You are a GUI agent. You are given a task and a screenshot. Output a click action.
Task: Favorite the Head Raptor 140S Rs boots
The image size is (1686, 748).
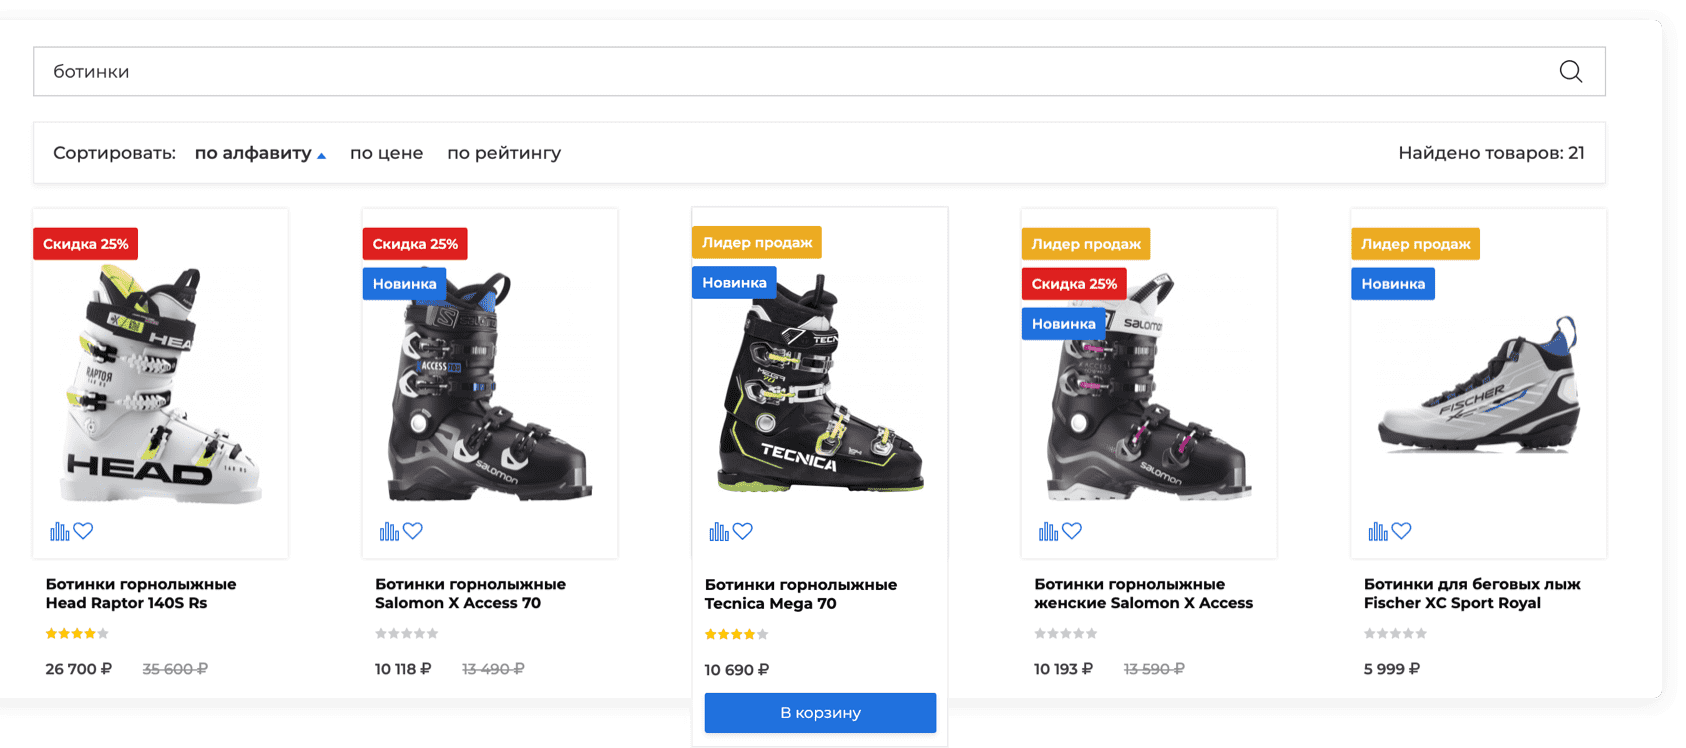tap(84, 531)
